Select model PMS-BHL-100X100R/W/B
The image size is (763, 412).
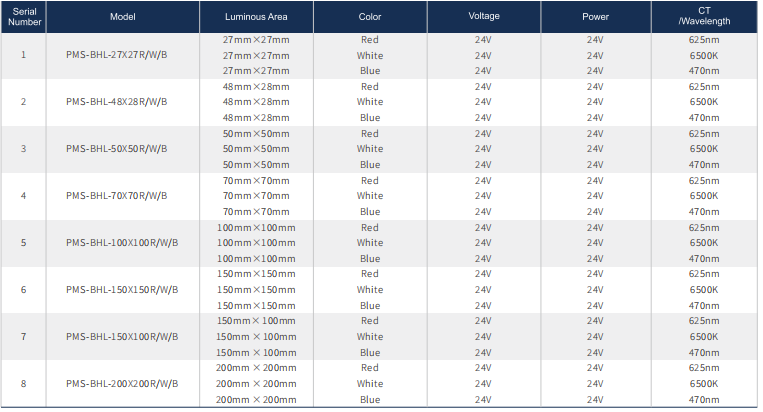click(x=122, y=243)
